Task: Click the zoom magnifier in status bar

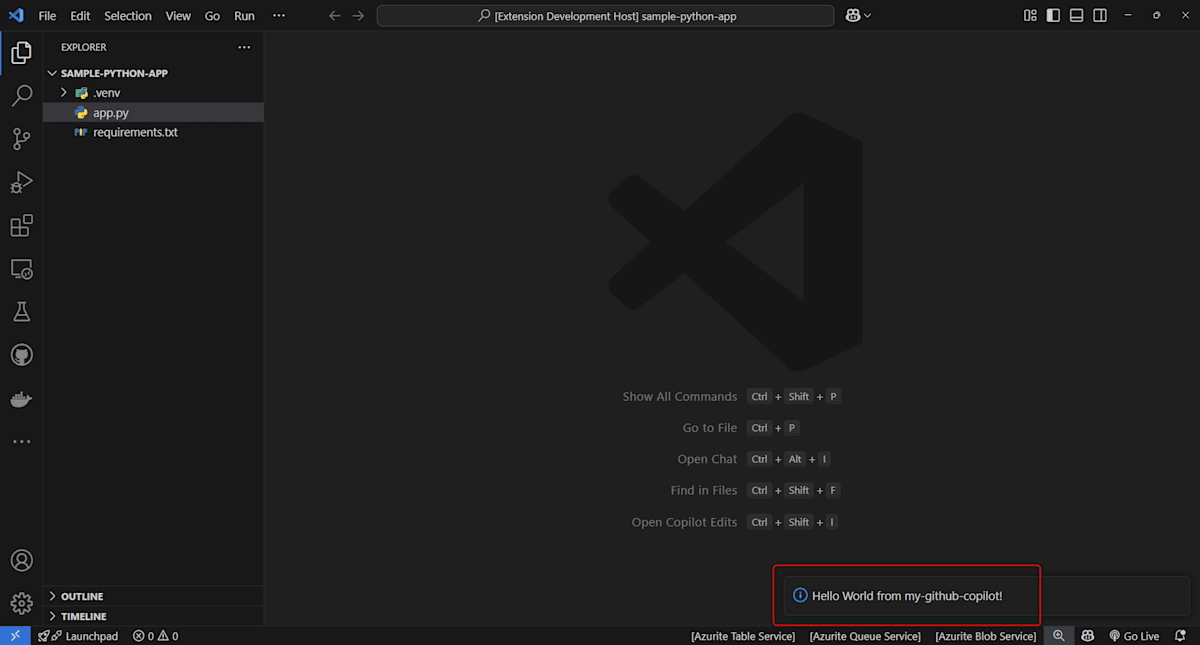Action: tap(1058, 636)
